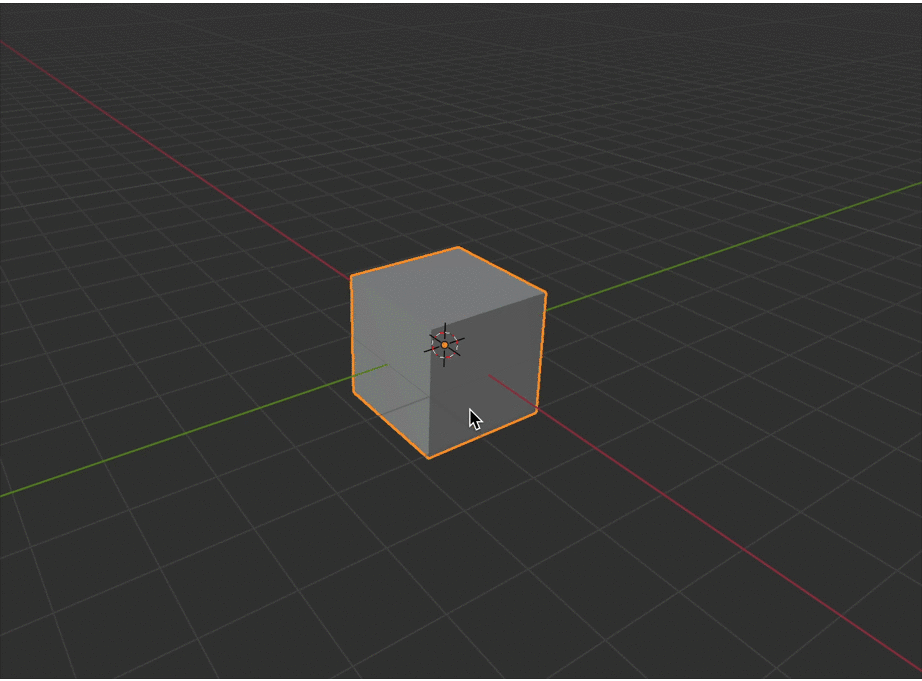Screen dimensions: 922x681
Task: Select the gray cube in the viewport
Action: pyautogui.click(x=448, y=352)
